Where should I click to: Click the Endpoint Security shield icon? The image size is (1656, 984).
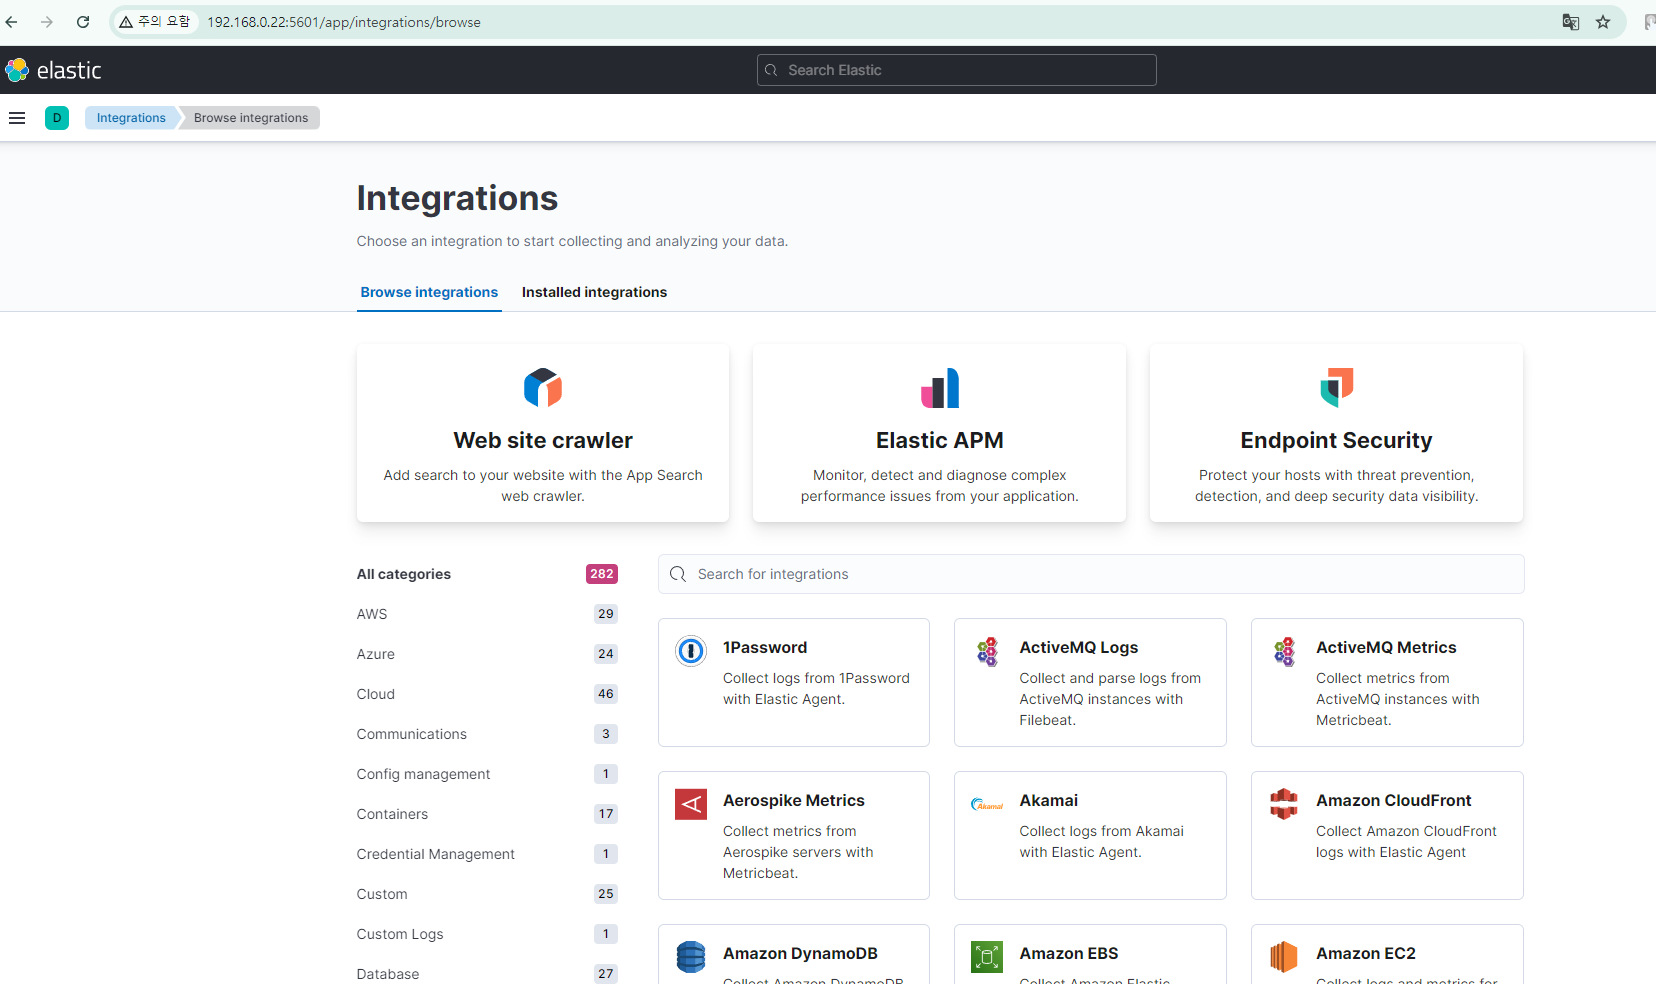(x=1336, y=388)
